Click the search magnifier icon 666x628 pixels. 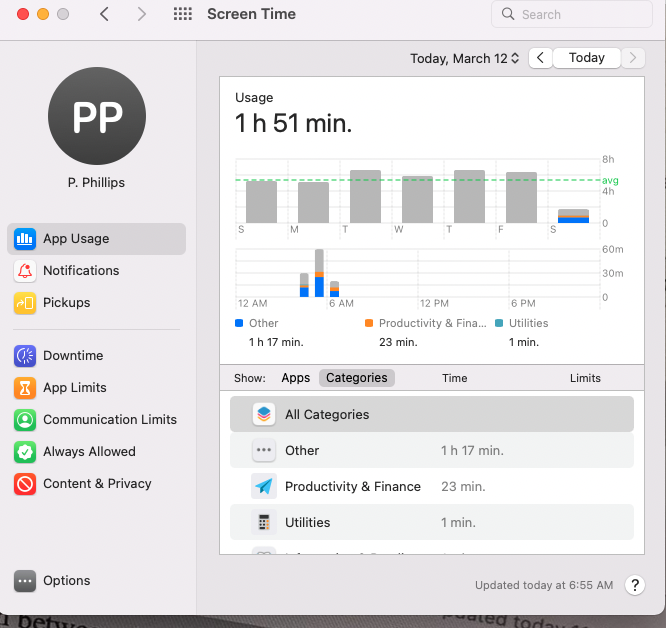click(508, 14)
